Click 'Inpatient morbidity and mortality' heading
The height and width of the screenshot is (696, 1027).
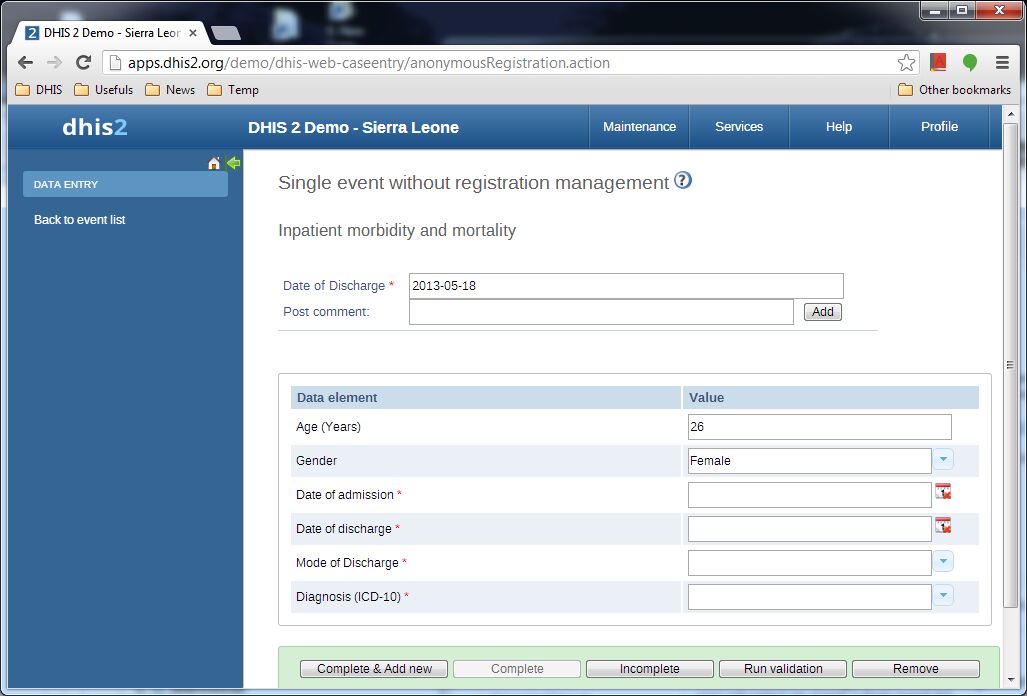(397, 230)
